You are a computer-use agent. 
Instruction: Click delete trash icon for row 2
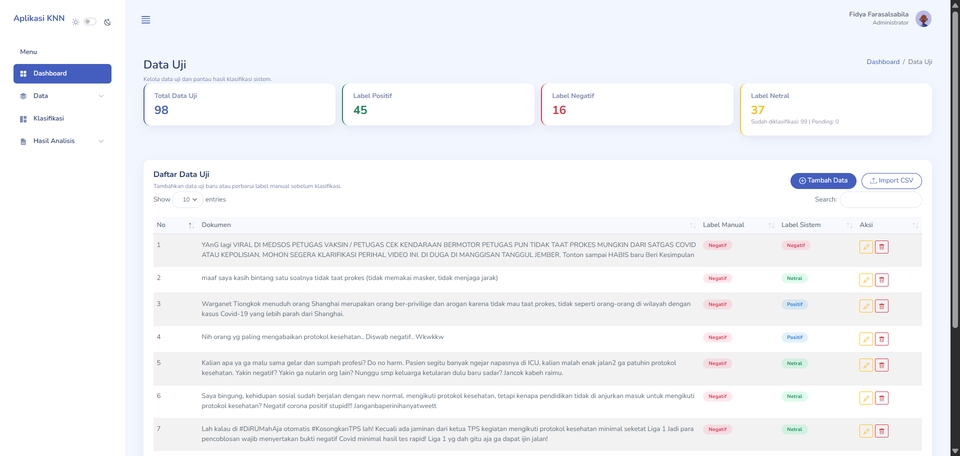click(881, 280)
